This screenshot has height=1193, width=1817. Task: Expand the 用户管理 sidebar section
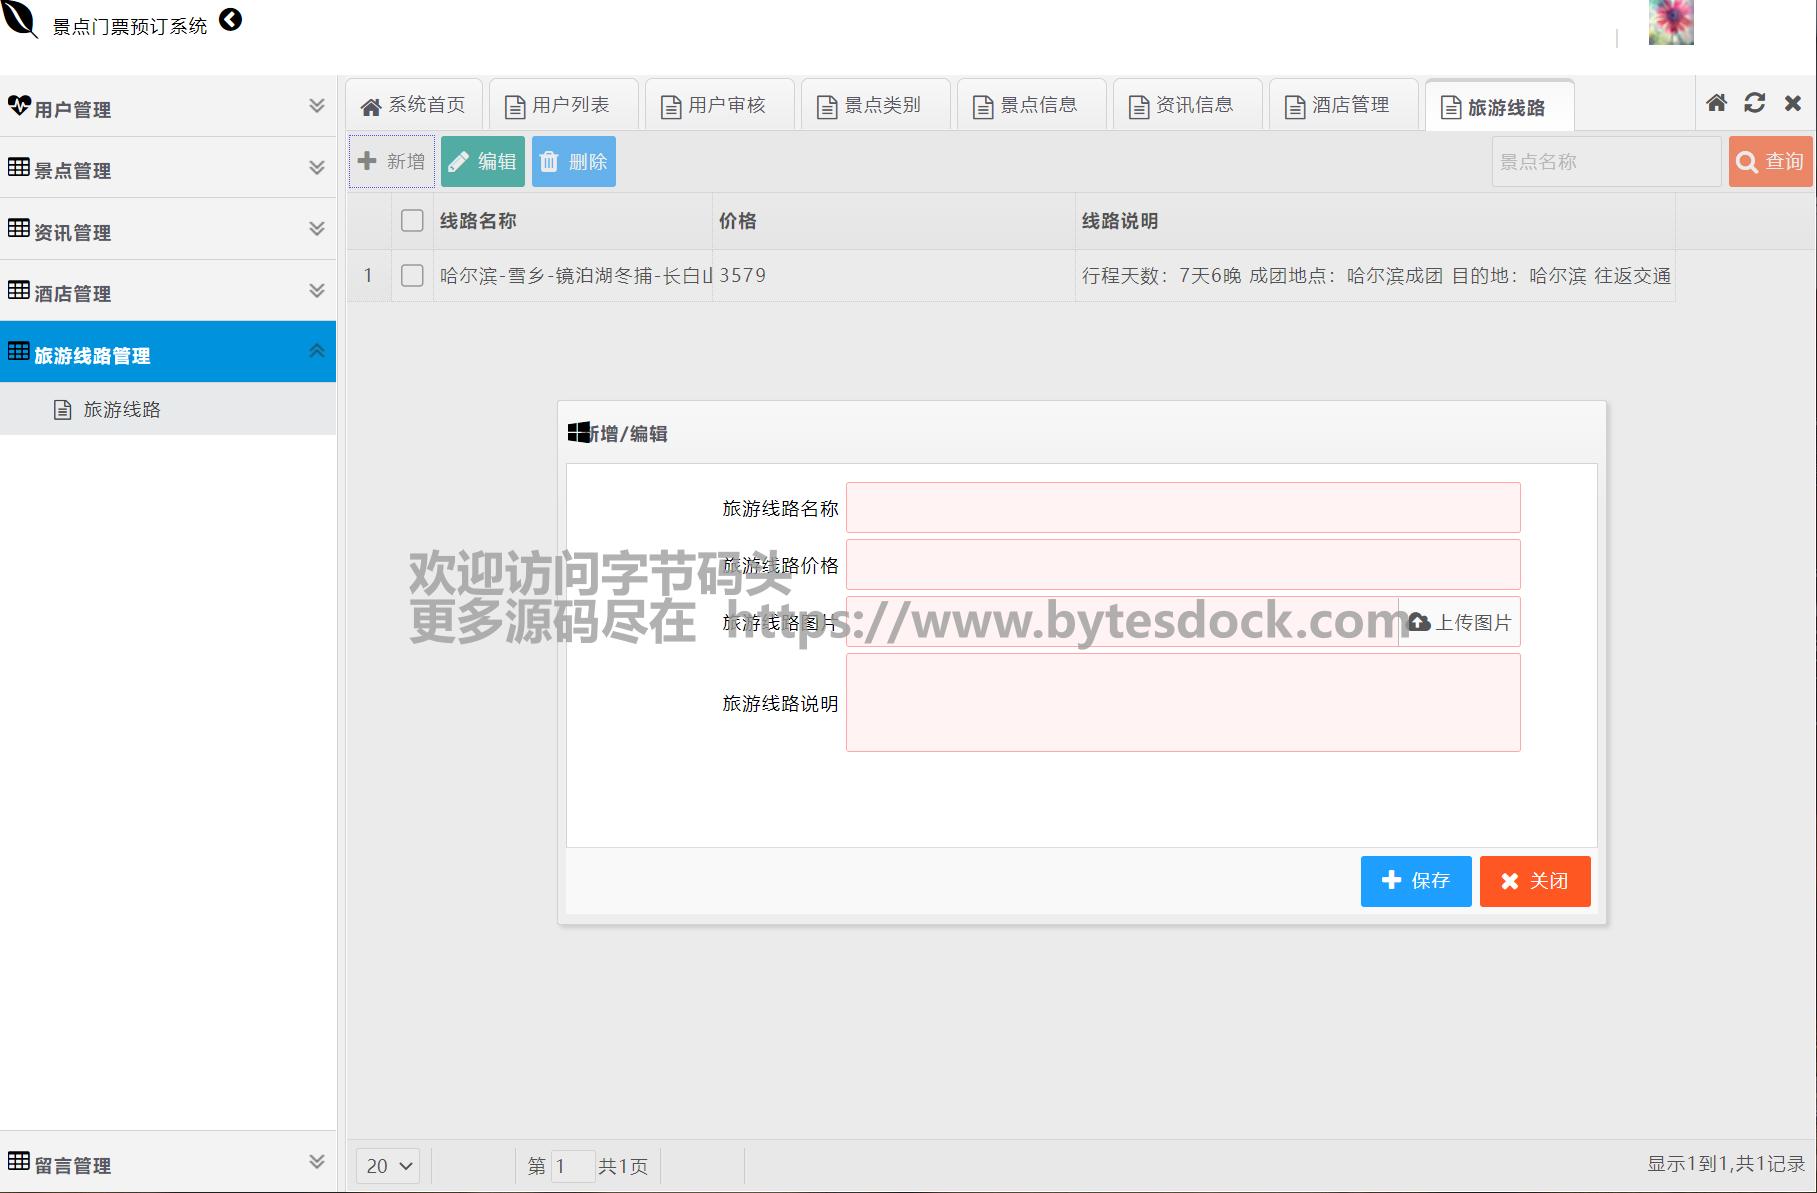click(168, 107)
